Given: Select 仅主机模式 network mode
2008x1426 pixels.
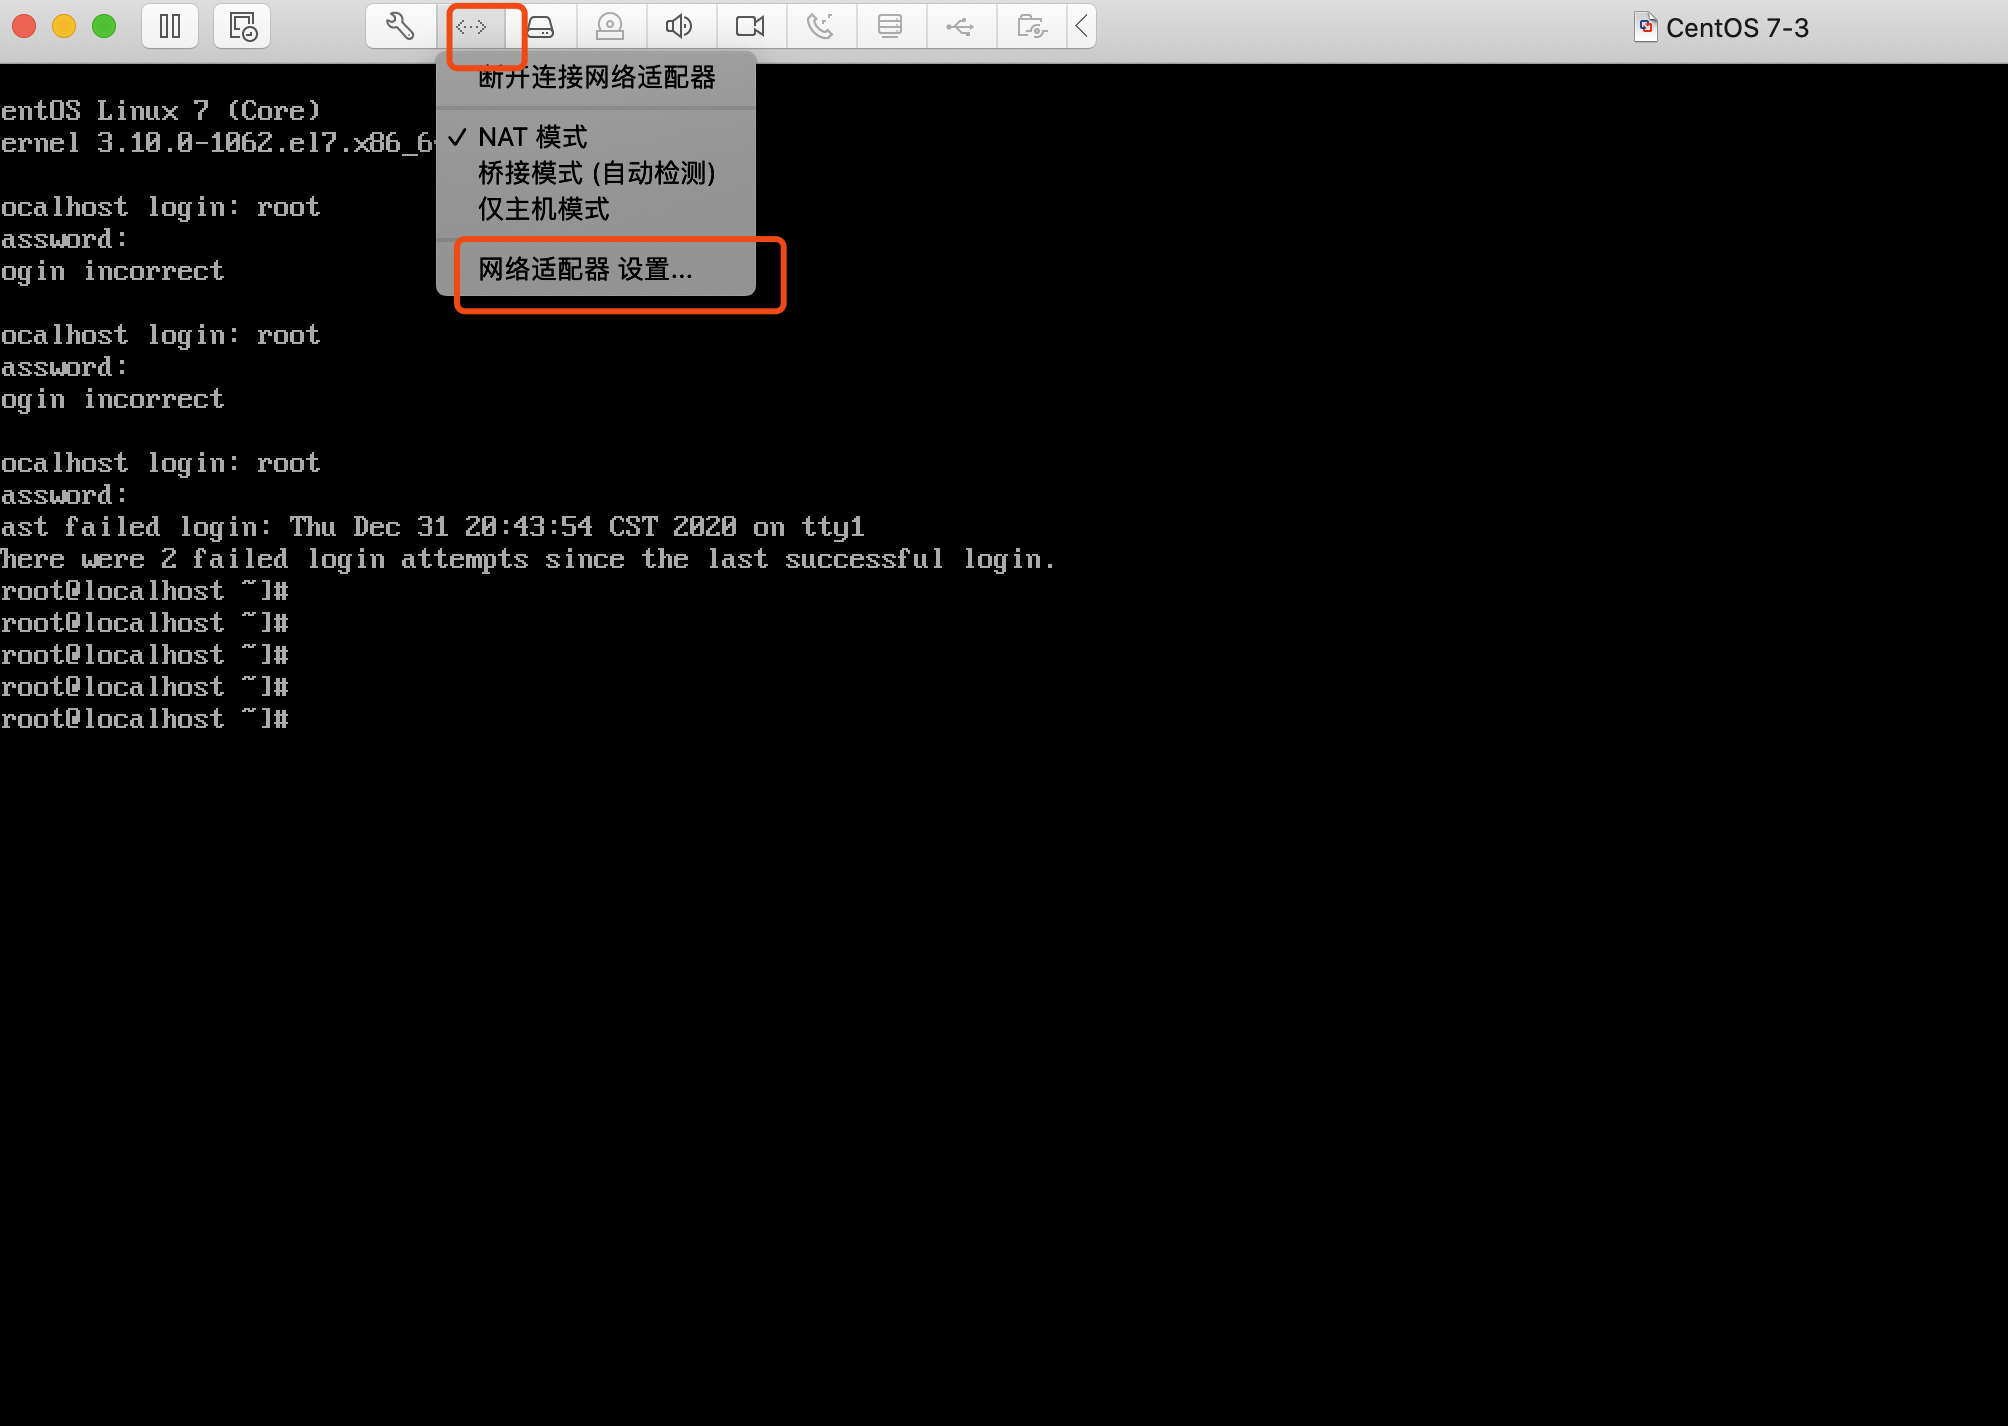Looking at the screenshot, I should tap(544, 209).
